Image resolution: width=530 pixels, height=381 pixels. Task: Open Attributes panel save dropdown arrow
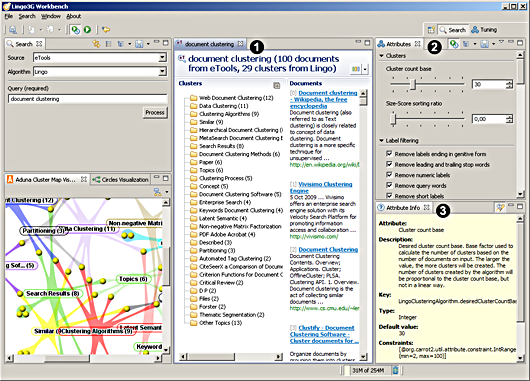(x=493, y=44)
